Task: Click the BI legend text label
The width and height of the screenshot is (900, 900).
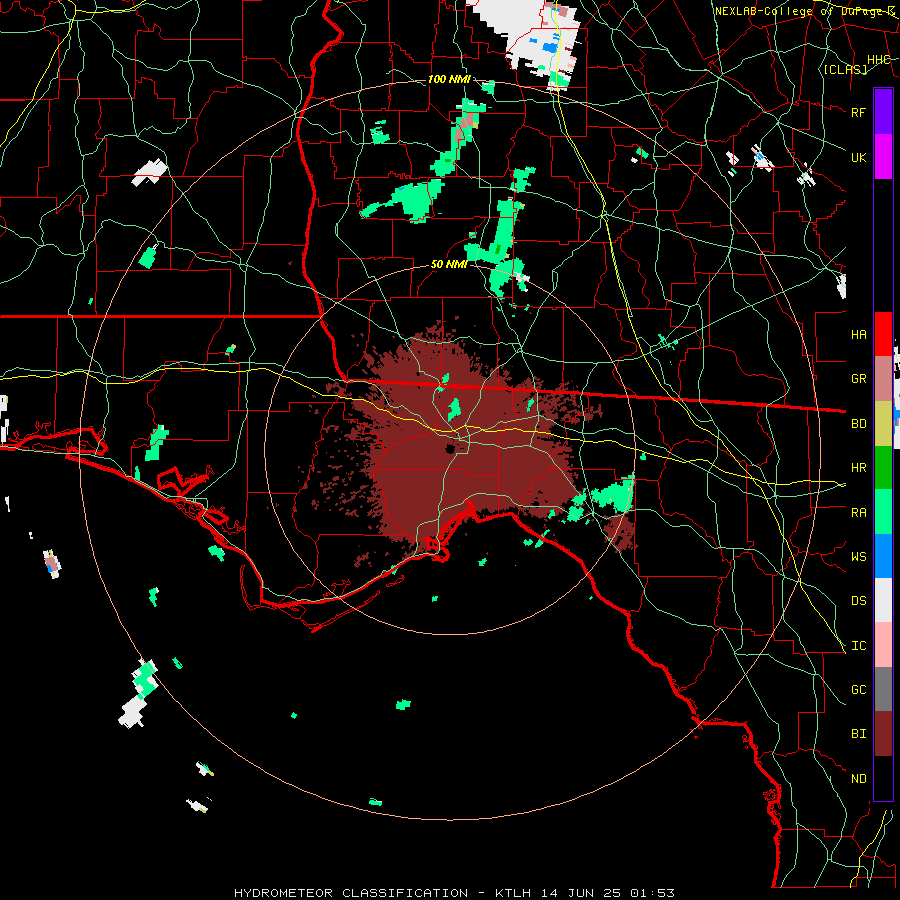Action: tap(858, 734)
